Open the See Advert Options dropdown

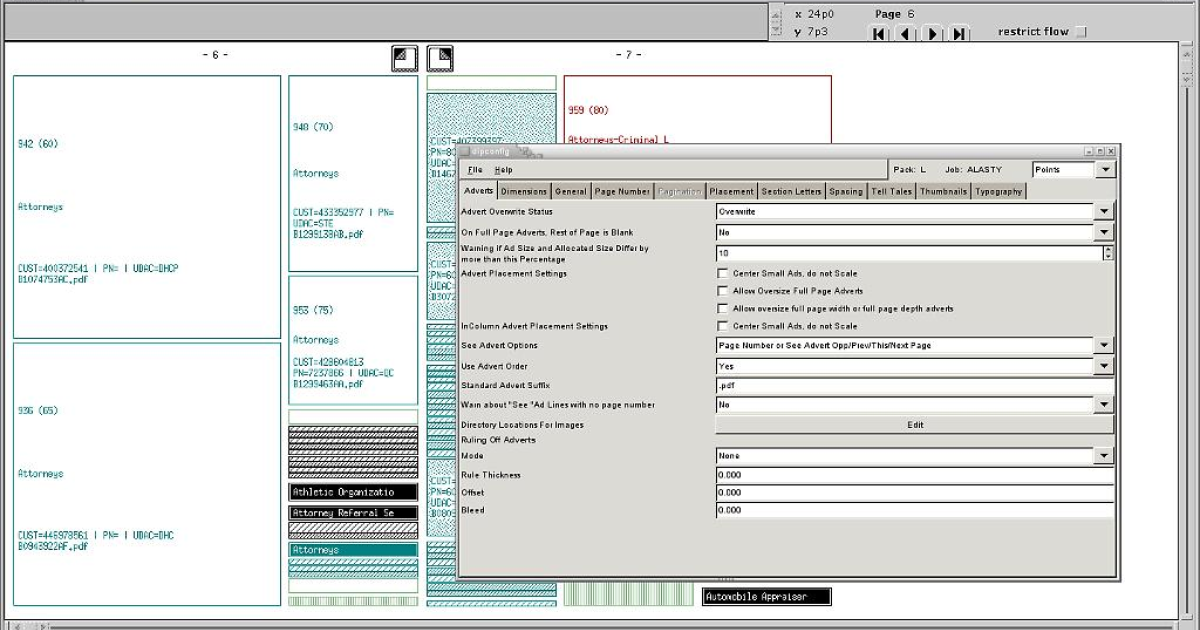click(1103, 346)
